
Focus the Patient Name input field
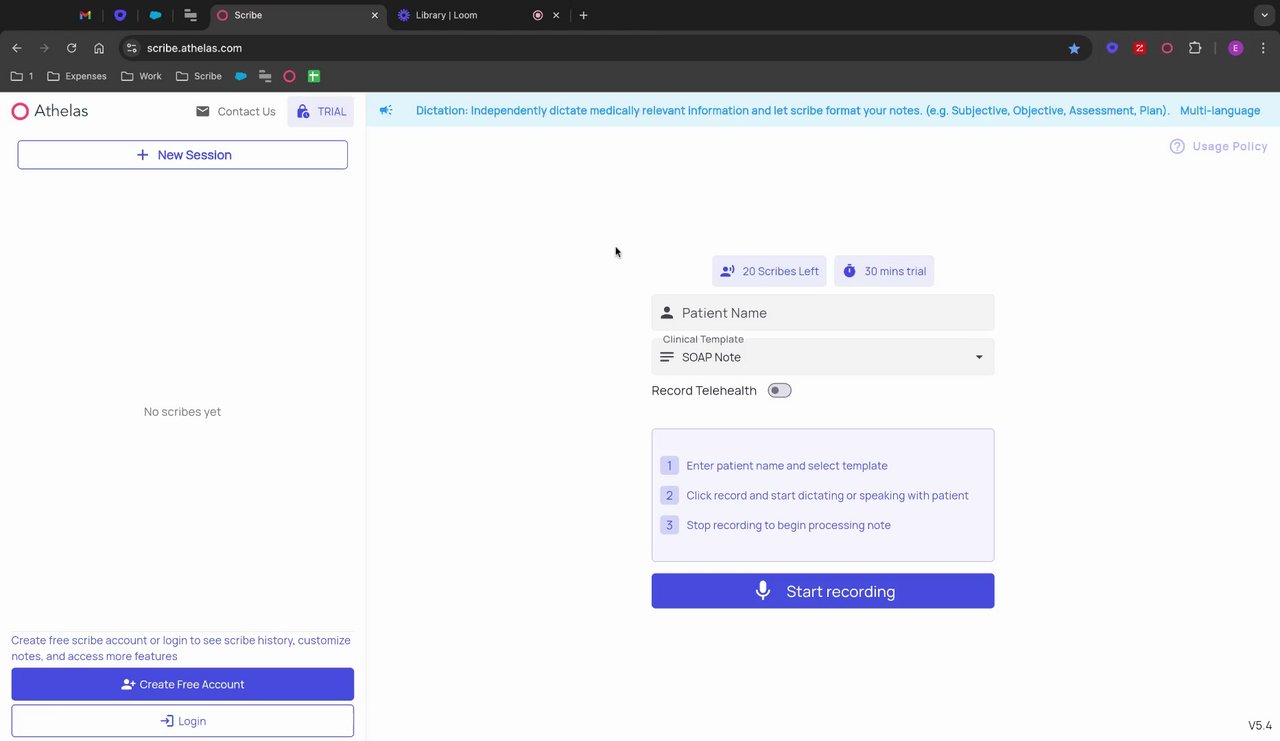point(823,312)
